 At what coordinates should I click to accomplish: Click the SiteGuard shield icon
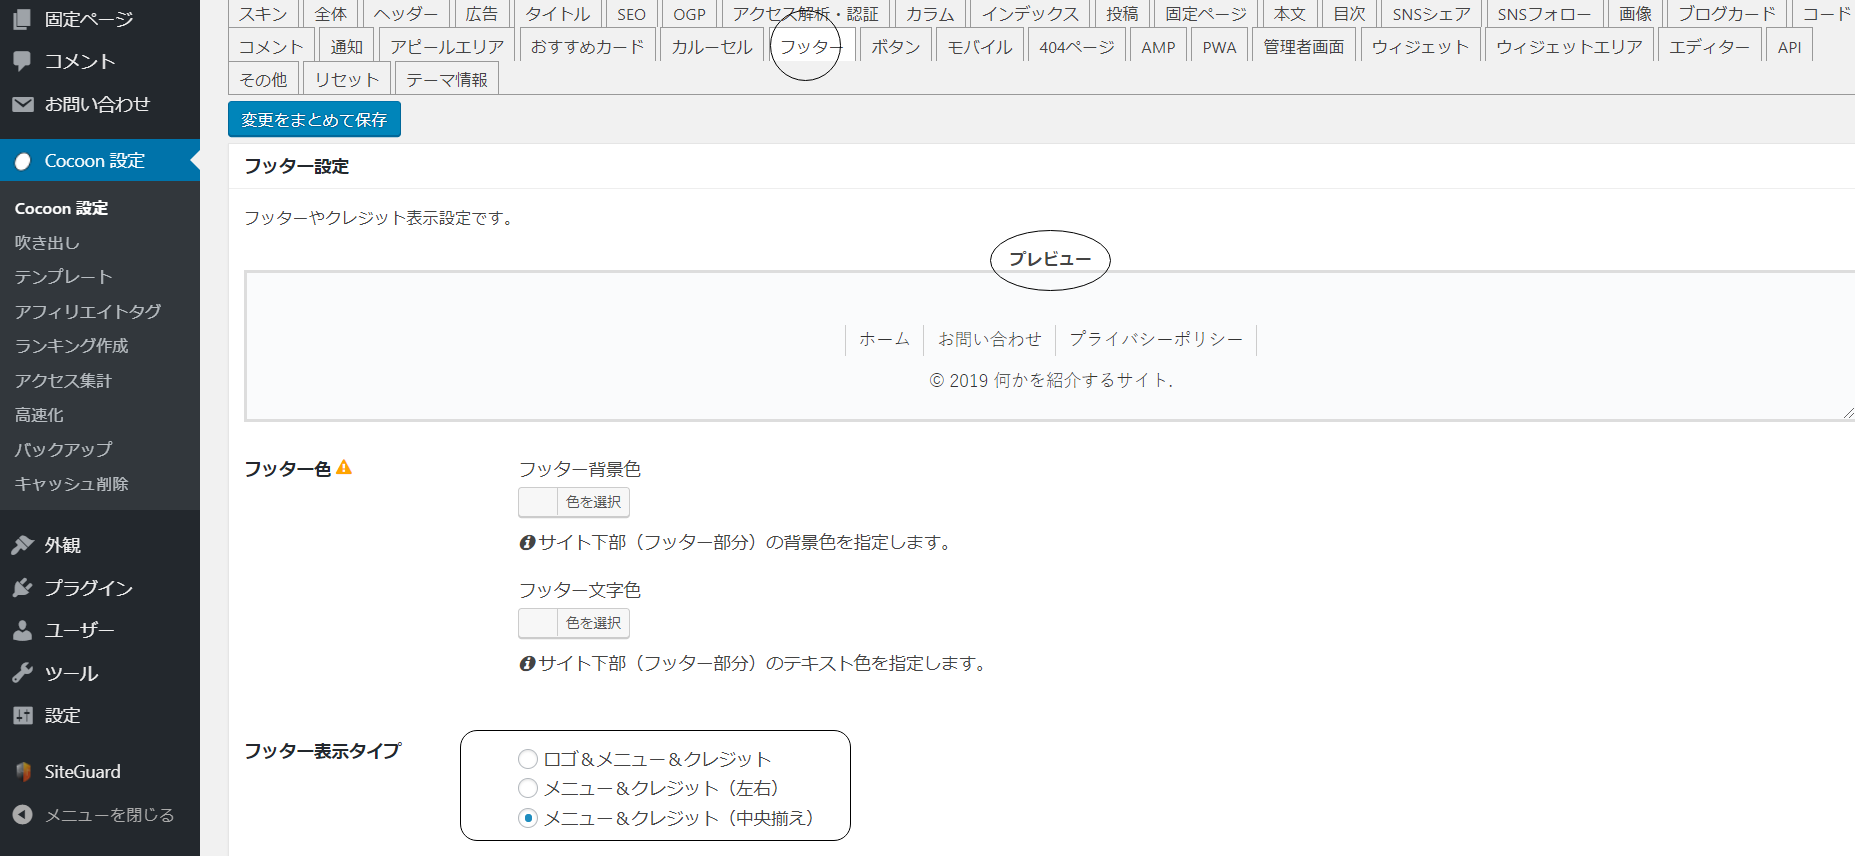tap(22, 772)
